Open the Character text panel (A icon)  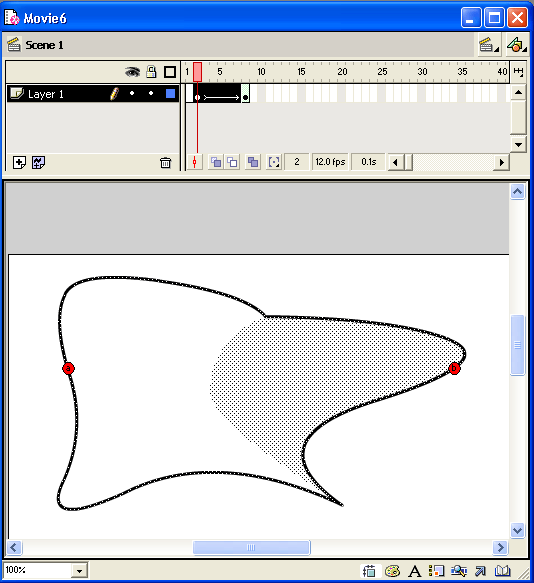coord(415,571)
